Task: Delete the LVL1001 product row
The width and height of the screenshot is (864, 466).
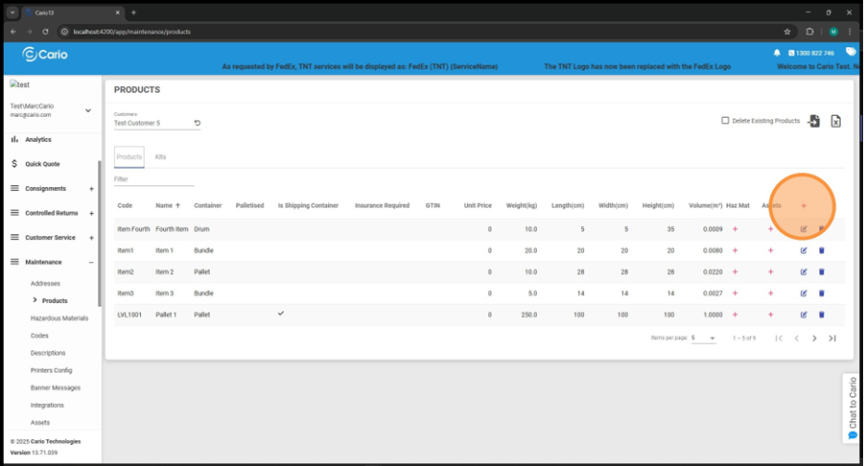Action: tap(822, 314)
